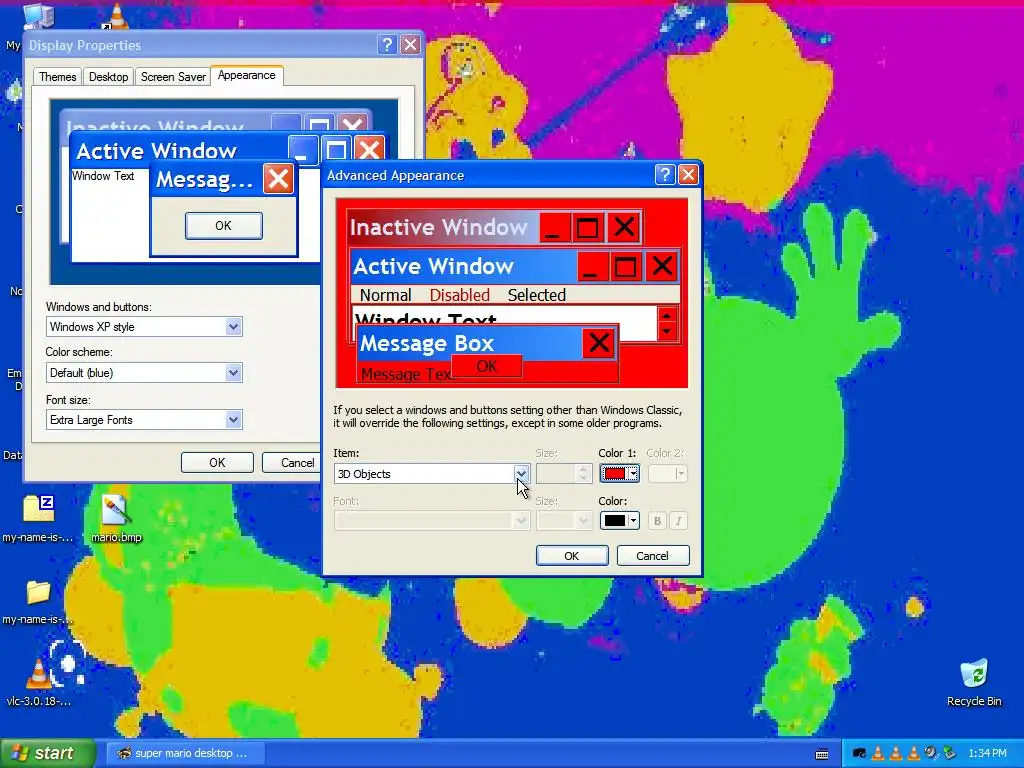Close the Advanced Appearance dialog
1024x768 pixels.
click(688, 174)
